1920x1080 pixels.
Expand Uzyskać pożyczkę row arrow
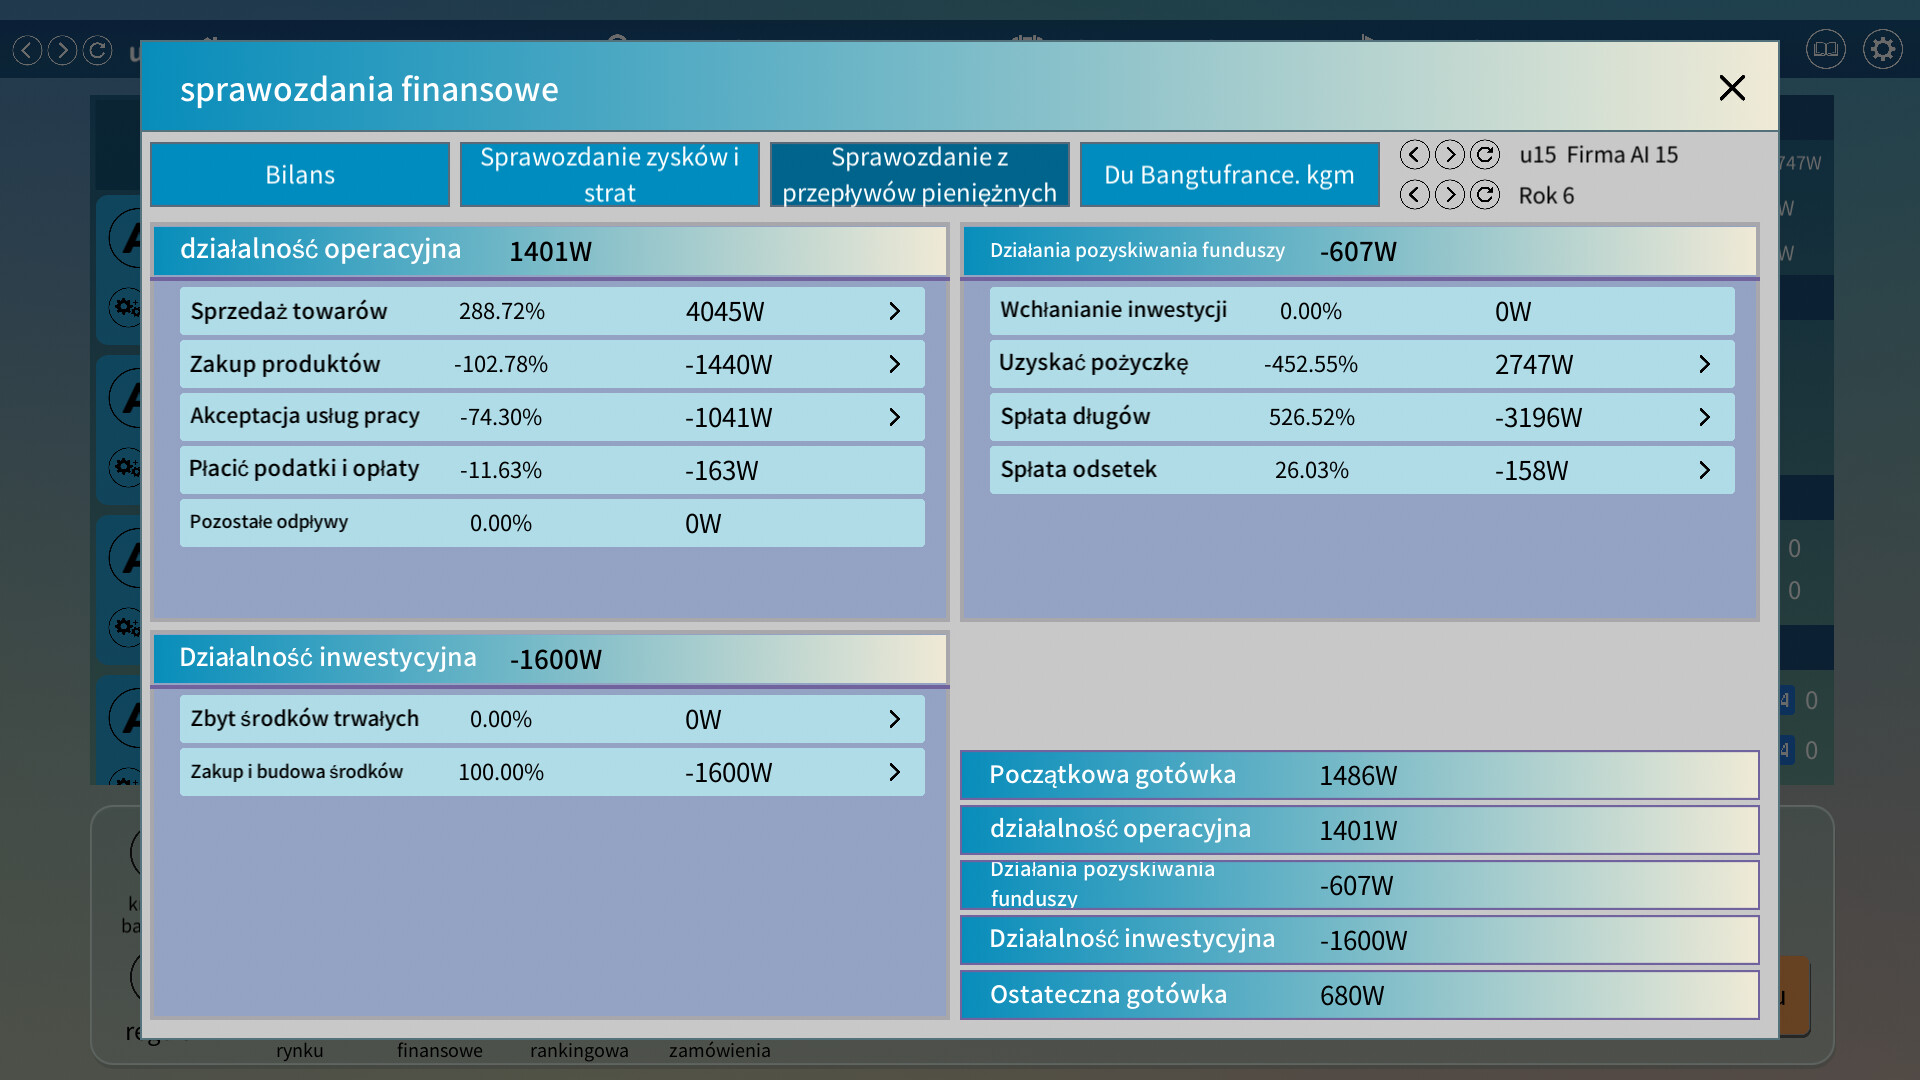click(1704, 365)
